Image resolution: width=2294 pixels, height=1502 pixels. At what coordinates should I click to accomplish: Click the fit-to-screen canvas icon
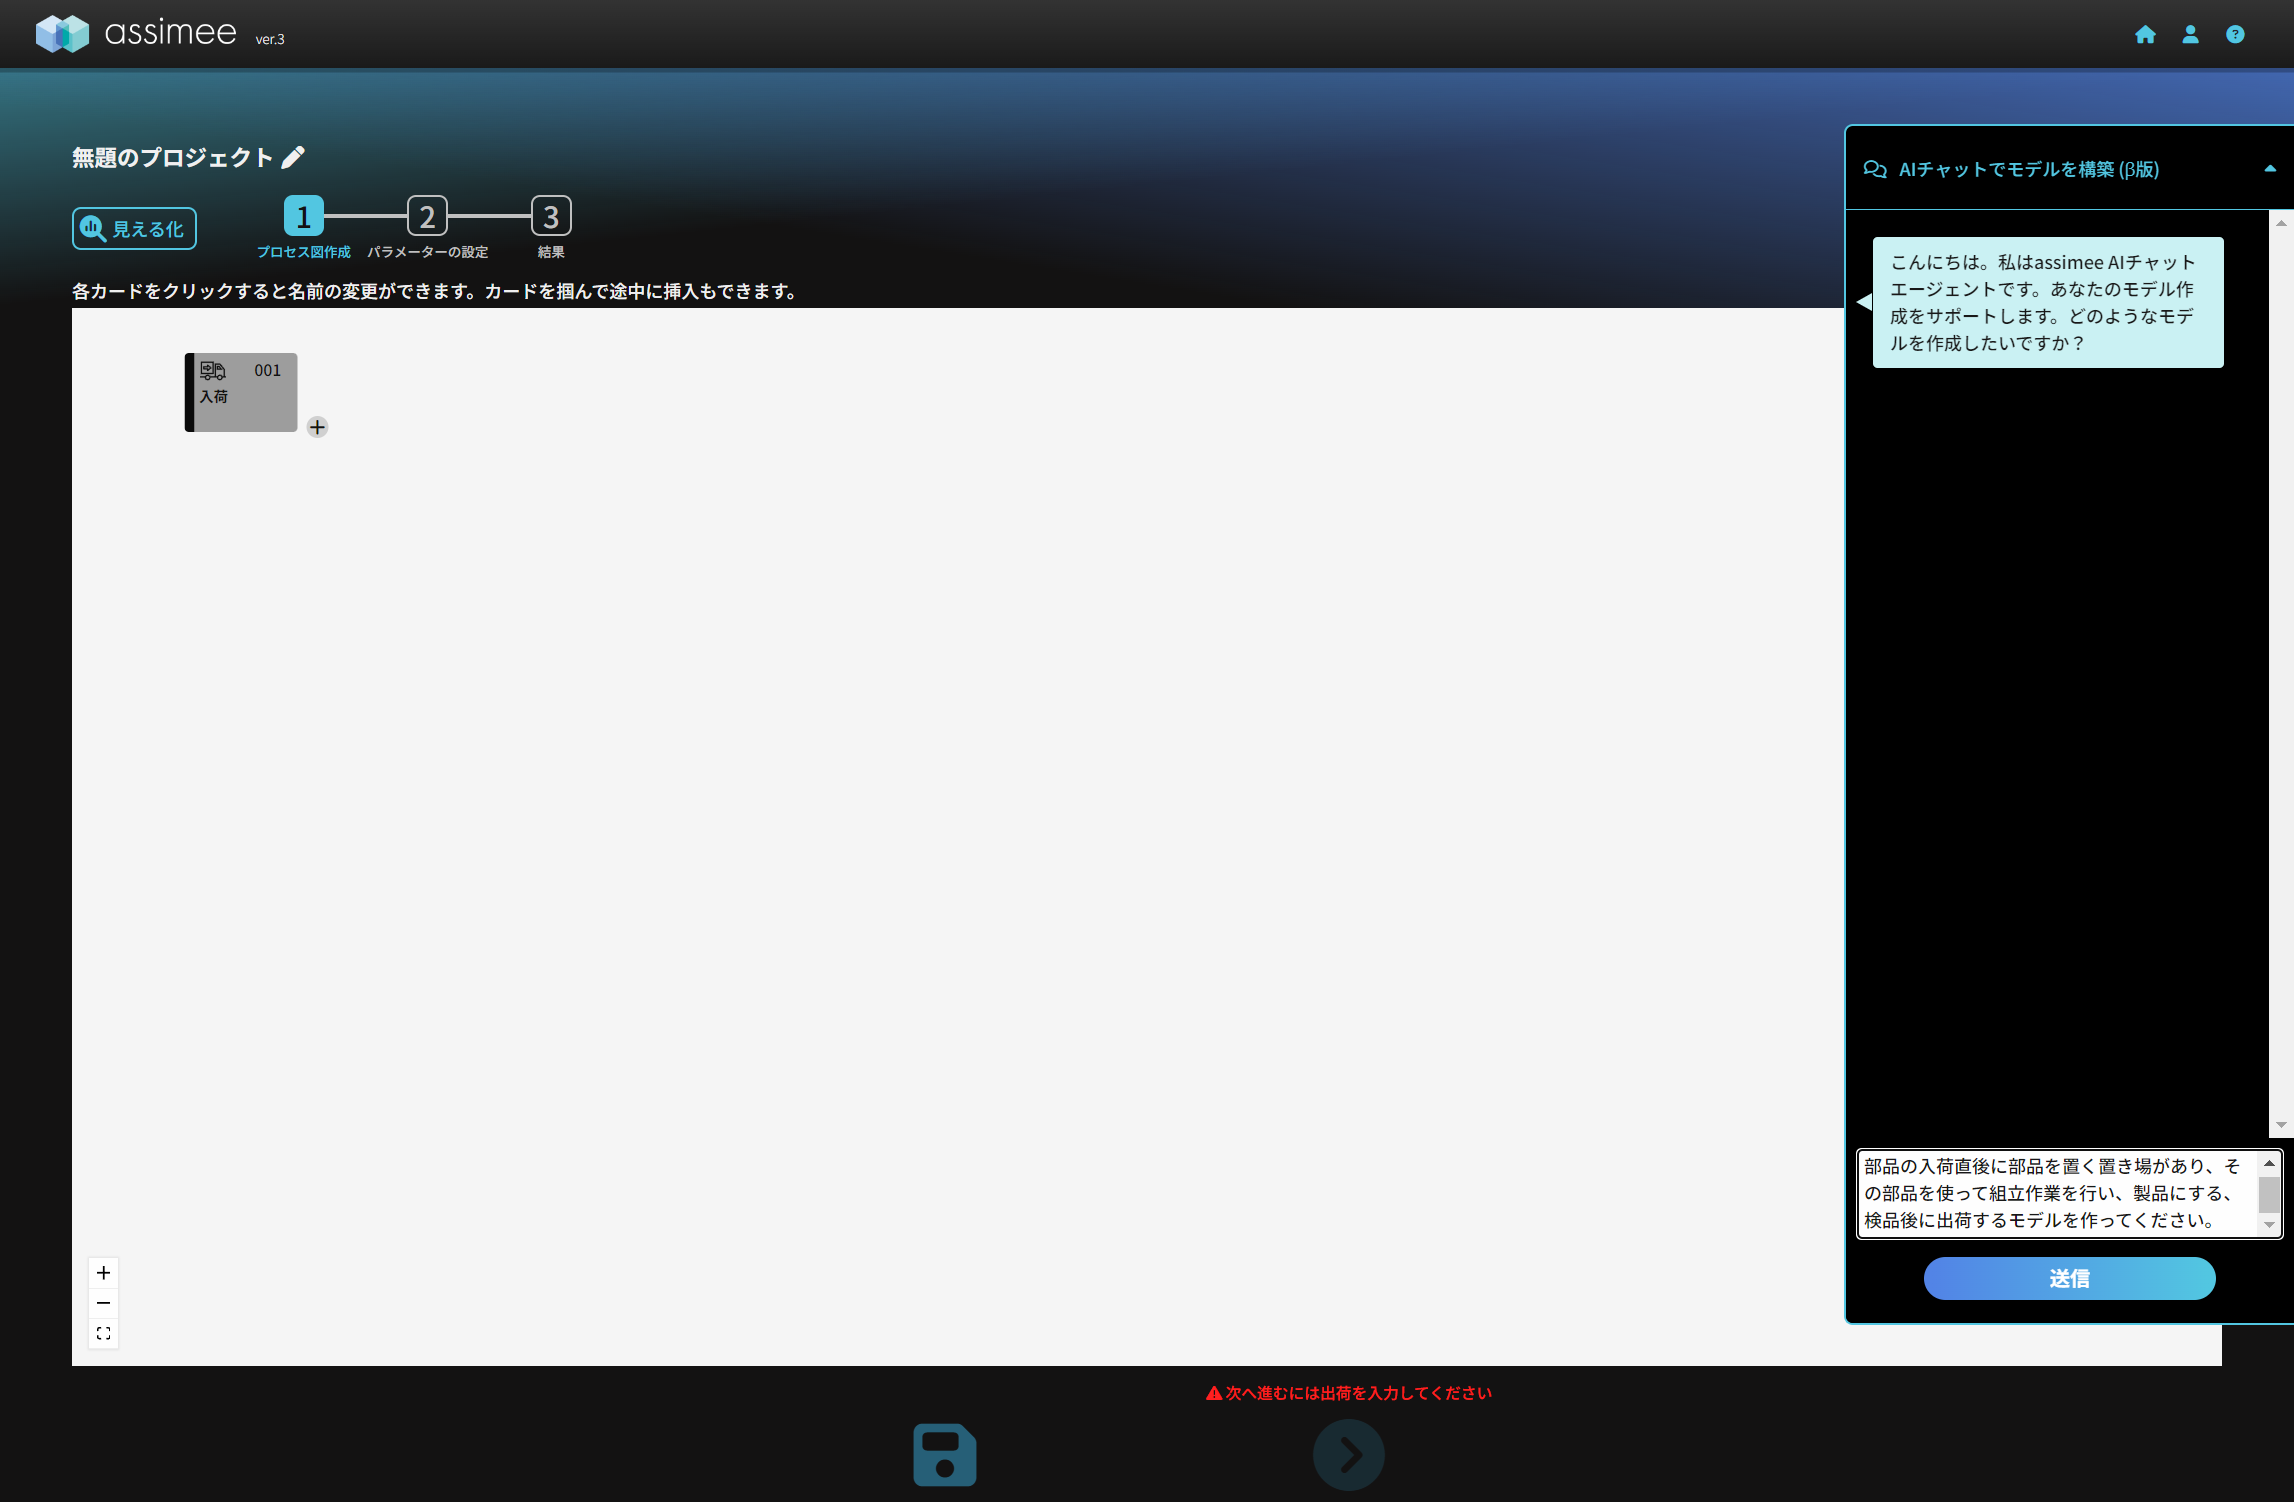click(104, 1333)
